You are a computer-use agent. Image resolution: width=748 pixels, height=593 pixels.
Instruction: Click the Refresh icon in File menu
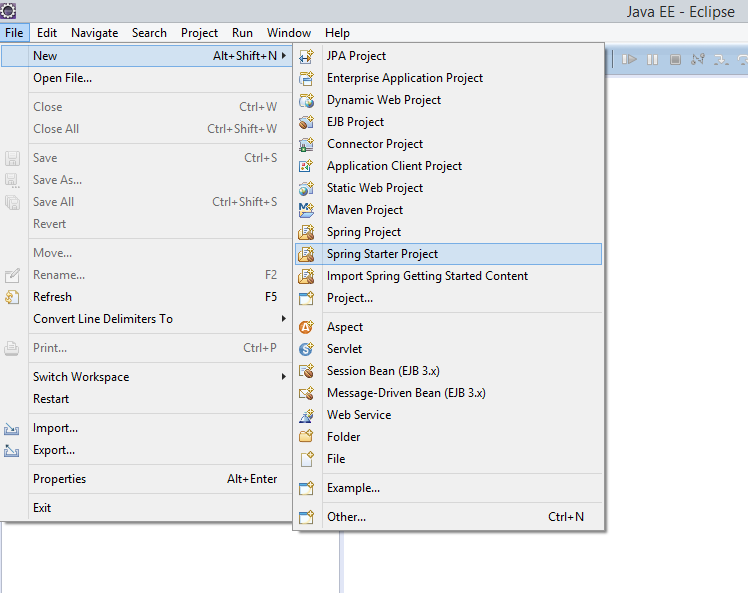pyautogui.click(x=12, y=297)
